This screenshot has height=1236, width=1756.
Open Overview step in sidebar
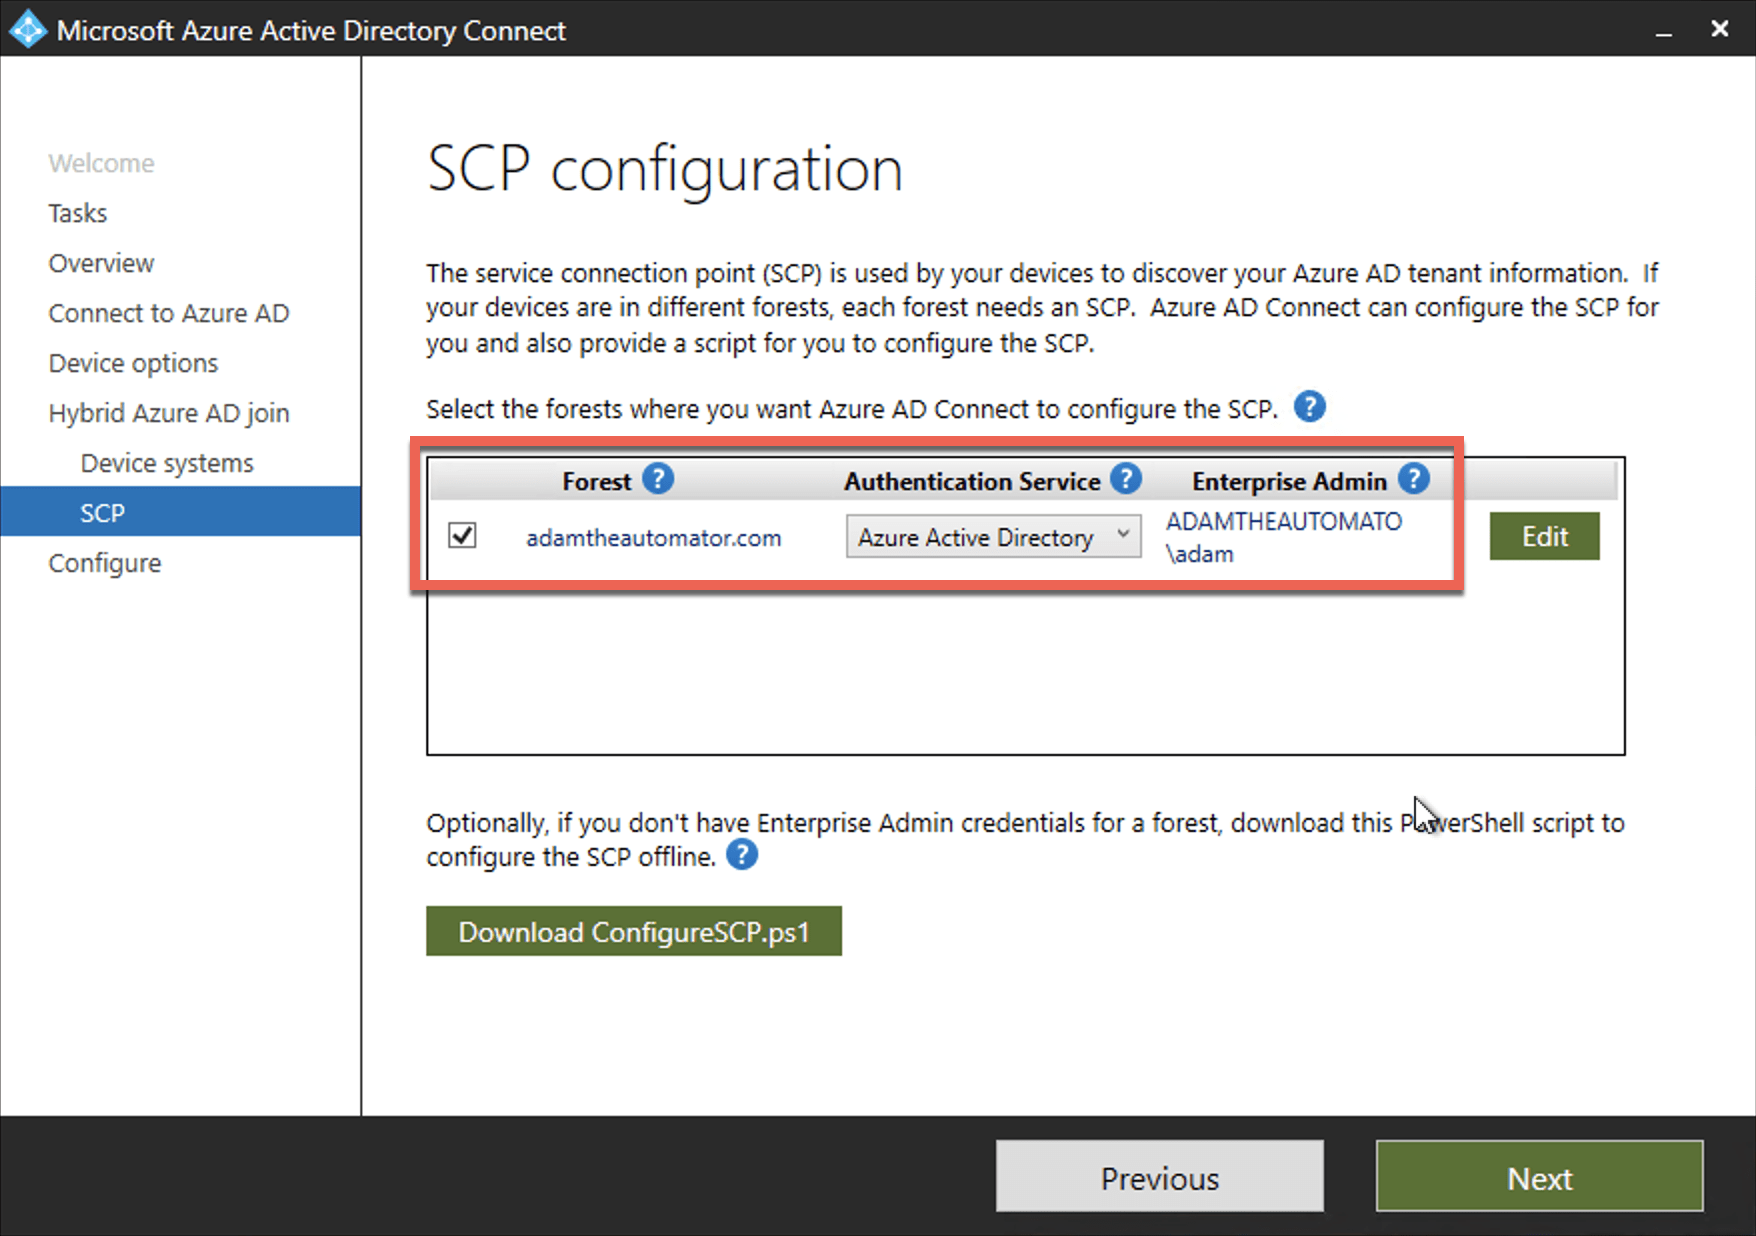101,263
